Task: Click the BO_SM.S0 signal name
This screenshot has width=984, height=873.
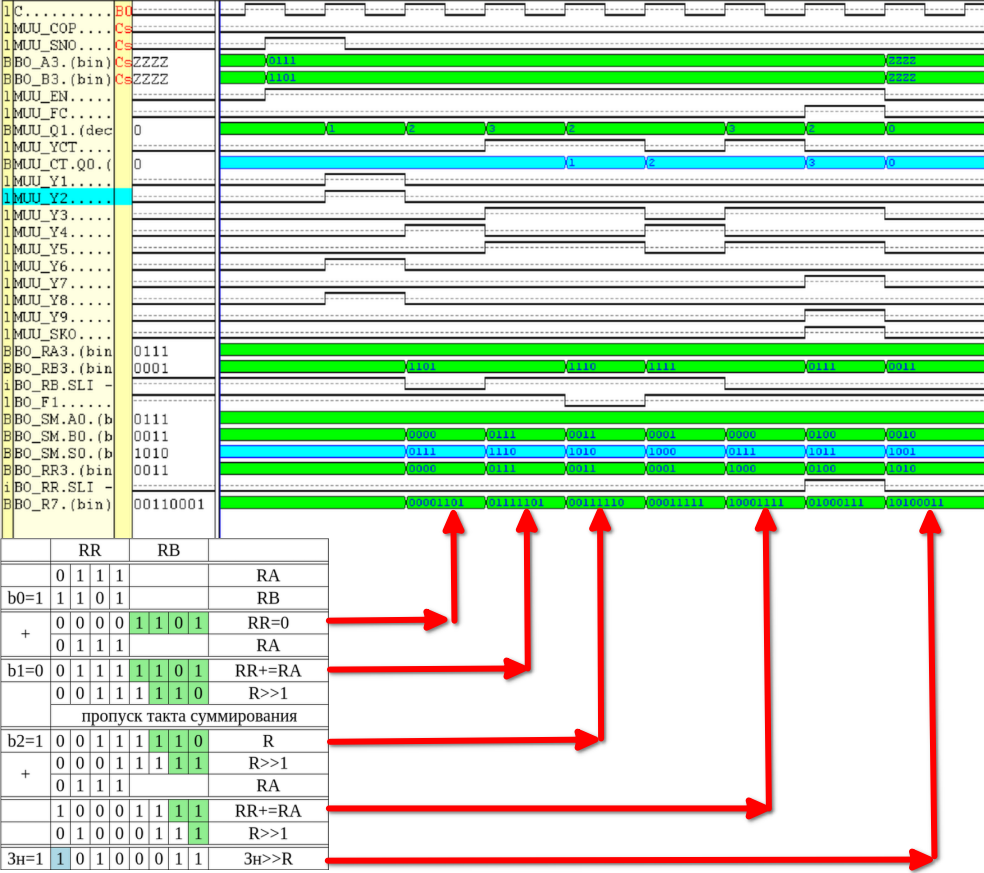Action: tap(60, 453)
